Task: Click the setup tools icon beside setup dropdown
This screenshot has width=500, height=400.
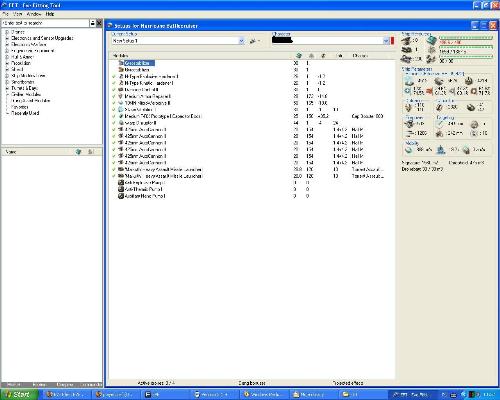Action: click(x=253, y=41)
